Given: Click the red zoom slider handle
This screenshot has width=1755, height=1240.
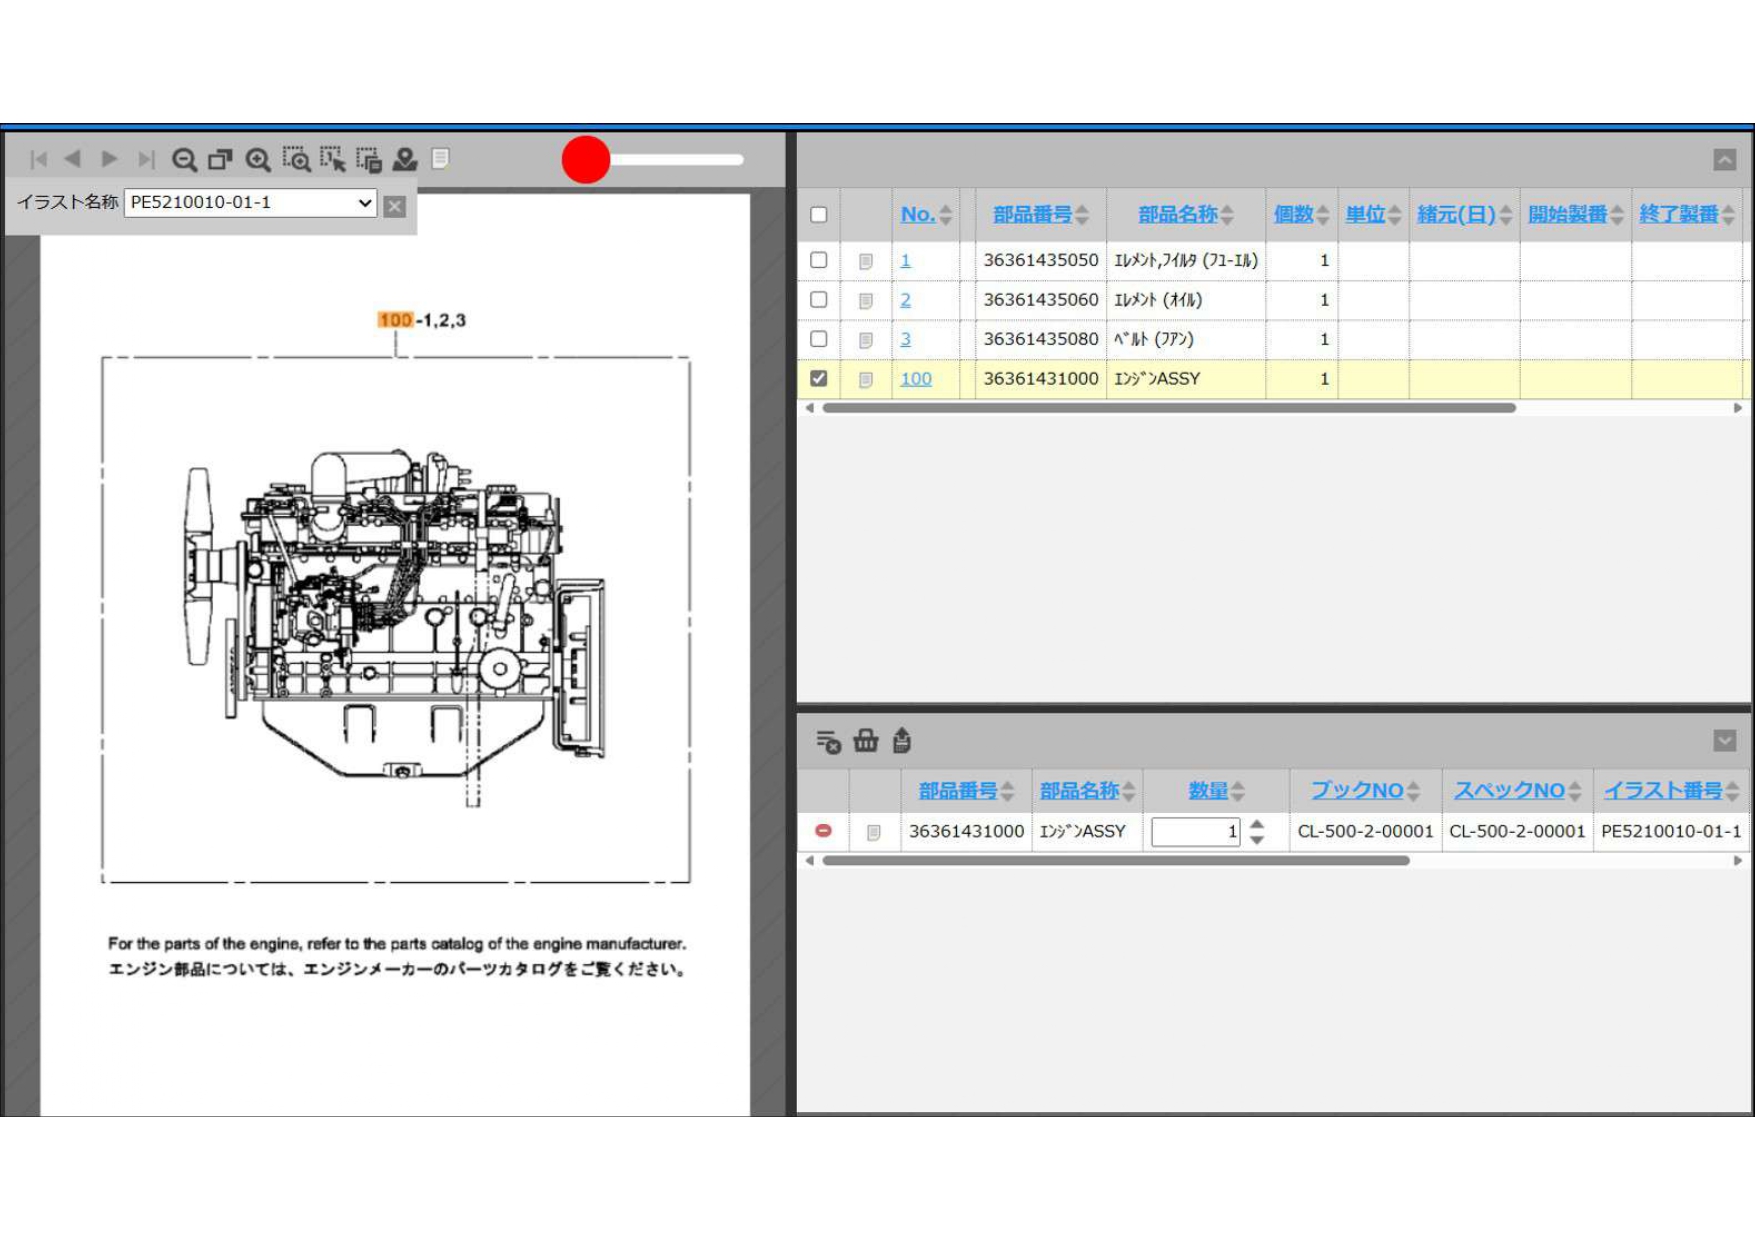Looking at the screenshot, I should [586, 160].
